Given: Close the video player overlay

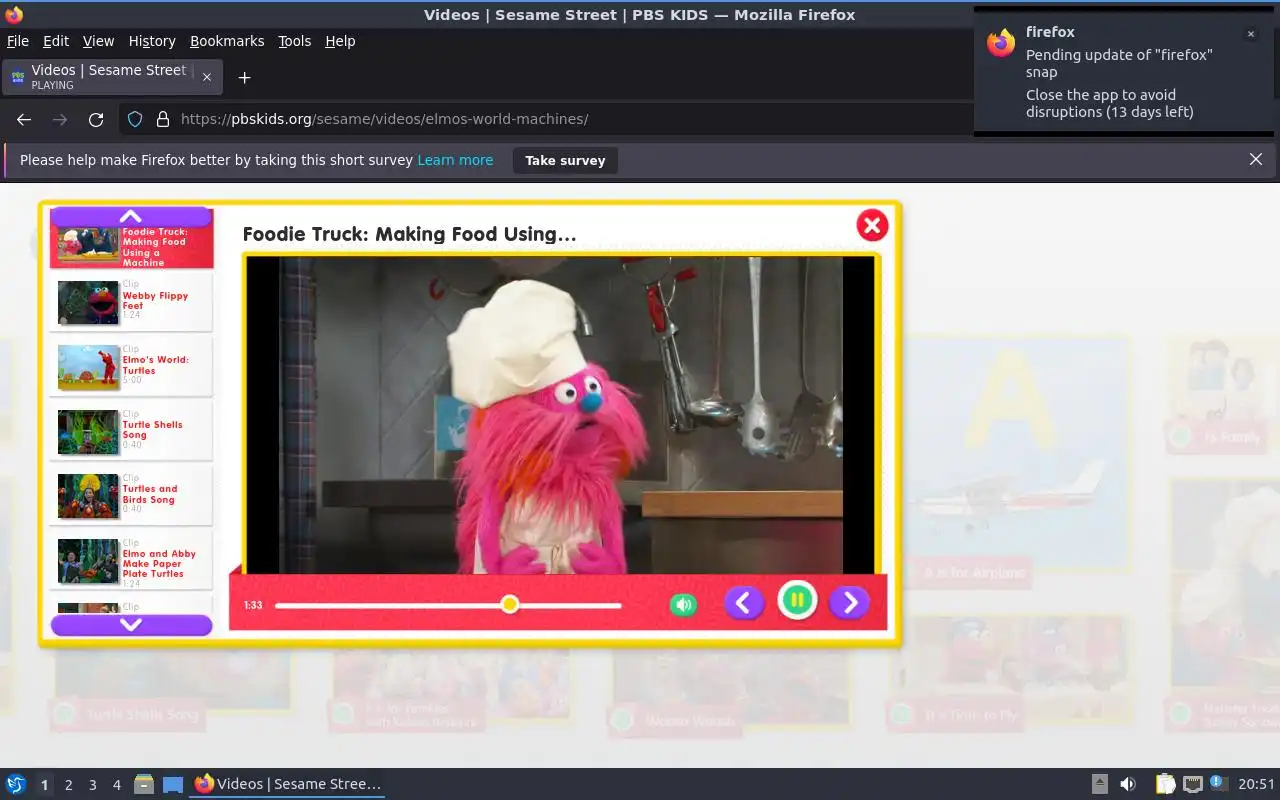Looking at the screenshot, I should [872, 225].
